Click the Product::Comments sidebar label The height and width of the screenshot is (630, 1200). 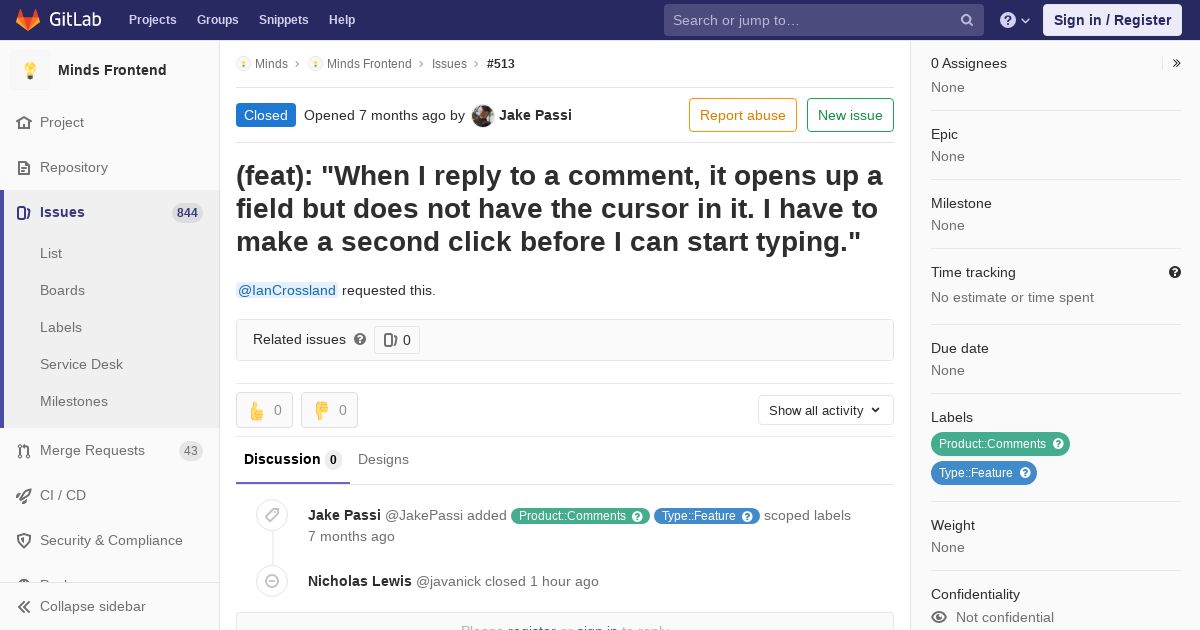pos(992,444)
